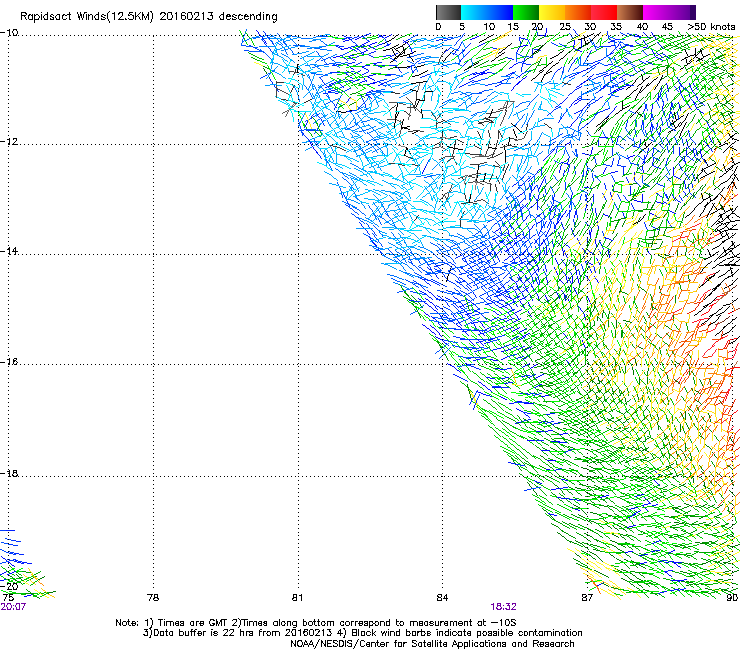Click the purple '18:32' time label
This screenshot has width=740, height=650.
503,607
